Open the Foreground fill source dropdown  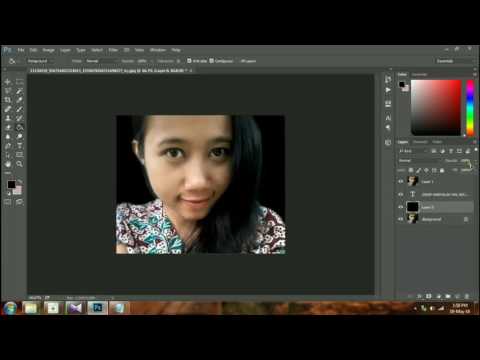click(x=40, y=61)
